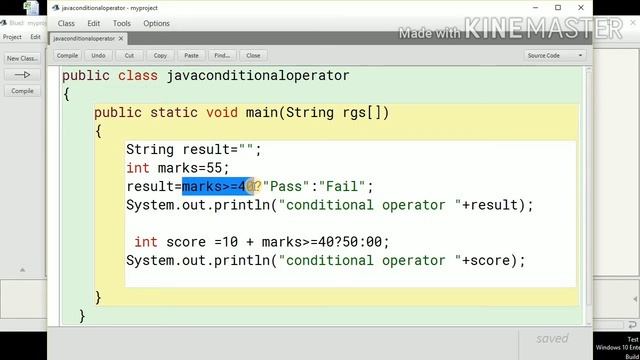Close the javaconditionaloperator tab

click(x=121, y=38)
